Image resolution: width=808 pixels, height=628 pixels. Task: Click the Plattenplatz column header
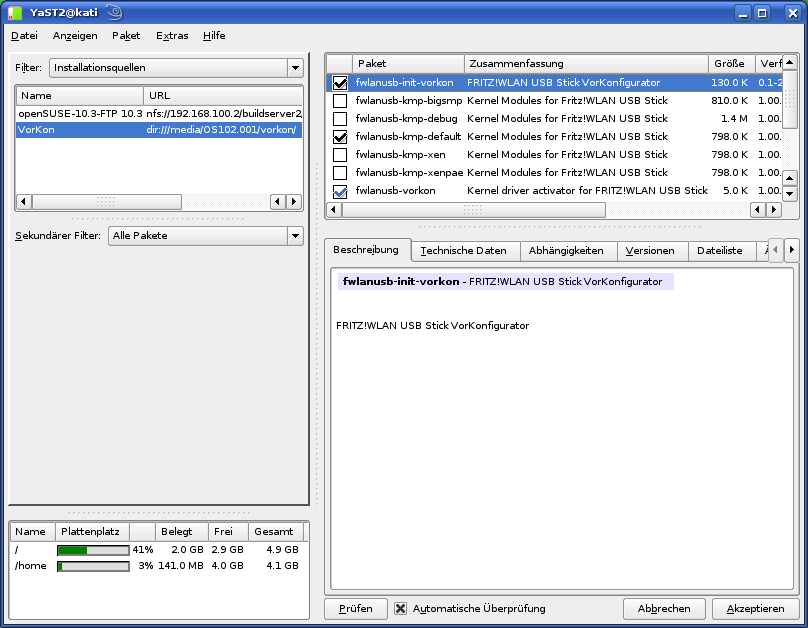point(92,532)
